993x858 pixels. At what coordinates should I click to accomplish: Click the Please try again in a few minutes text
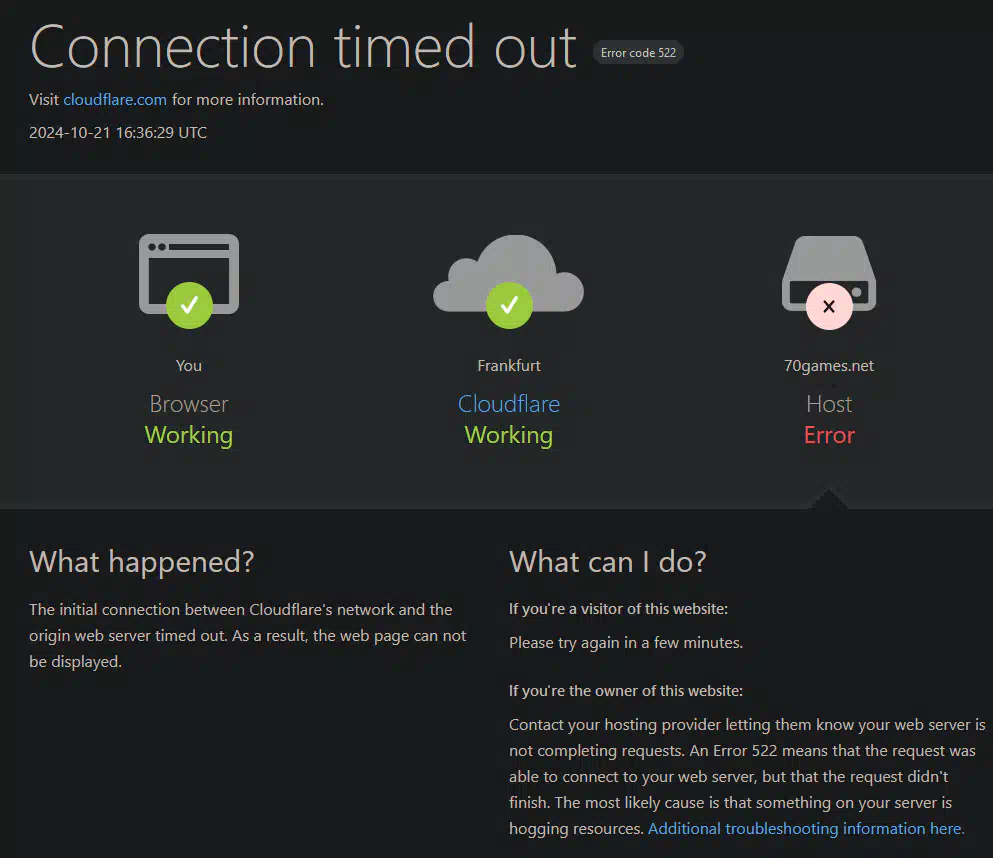[626, 643]
